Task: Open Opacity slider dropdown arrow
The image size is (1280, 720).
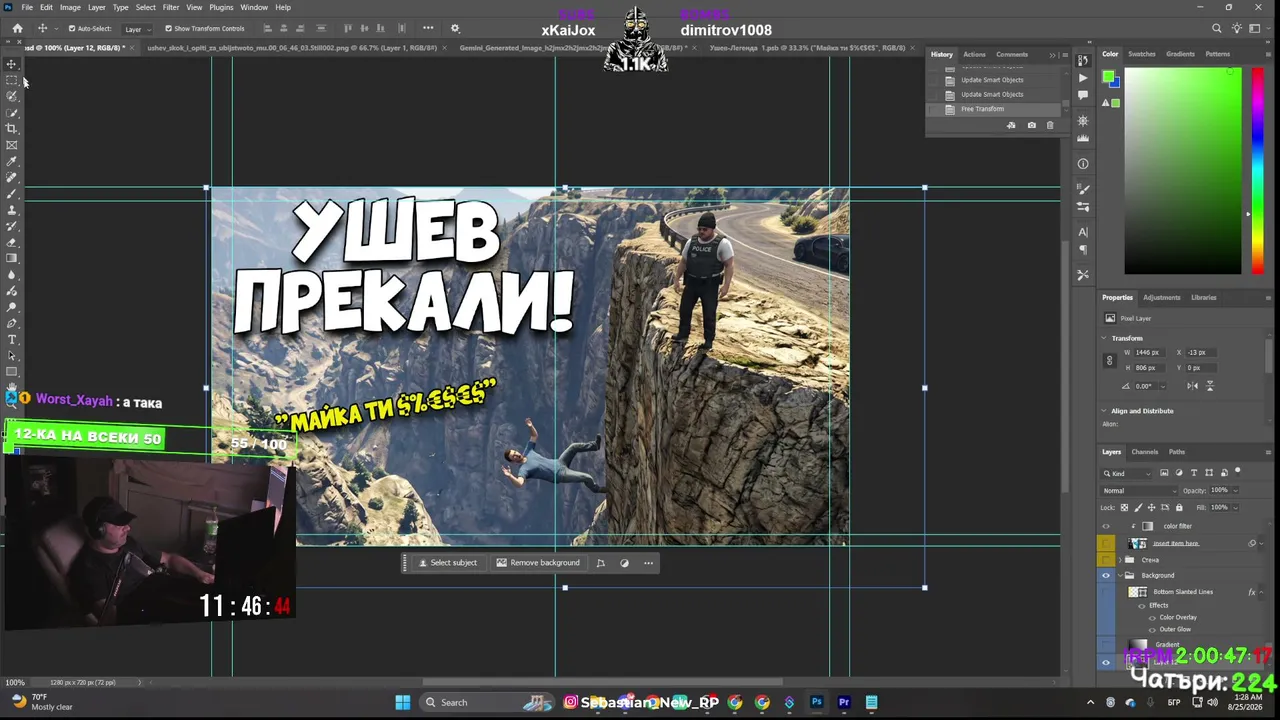Action: click(x=1236, y=491)
